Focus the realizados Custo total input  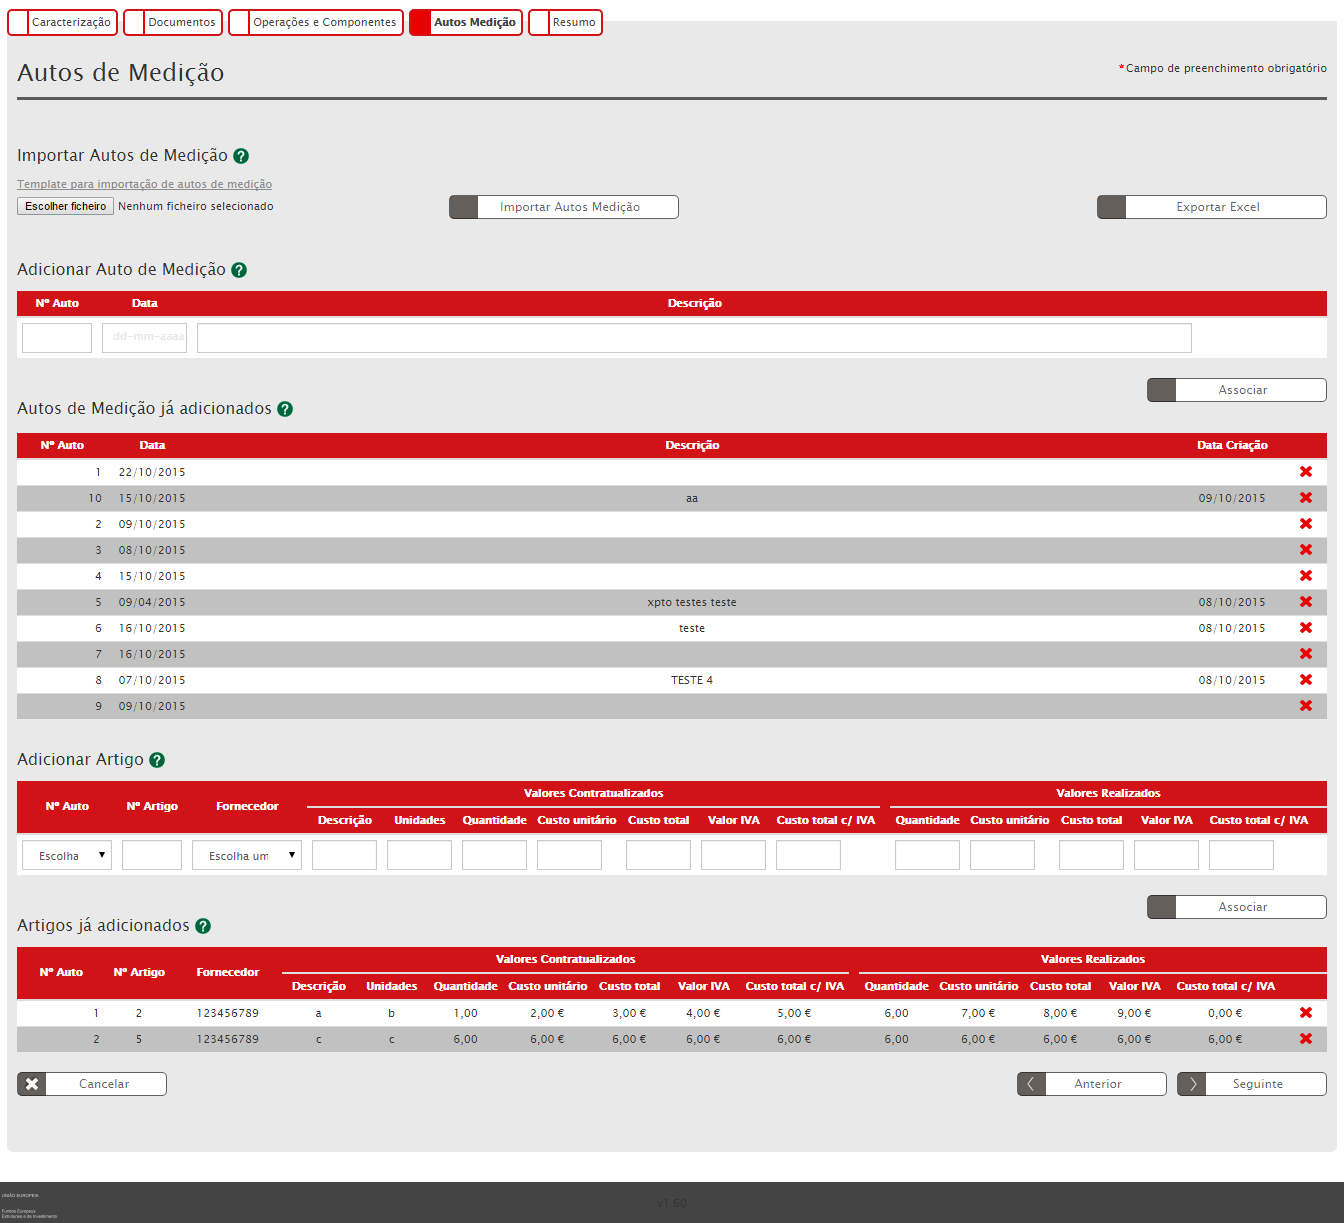click(1091, 855)
